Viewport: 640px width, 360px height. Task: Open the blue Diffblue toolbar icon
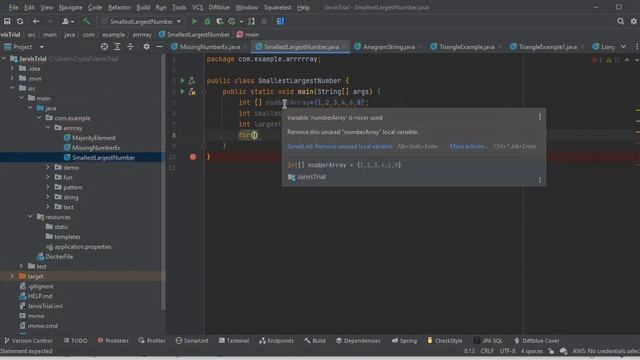tap(280, 21)
